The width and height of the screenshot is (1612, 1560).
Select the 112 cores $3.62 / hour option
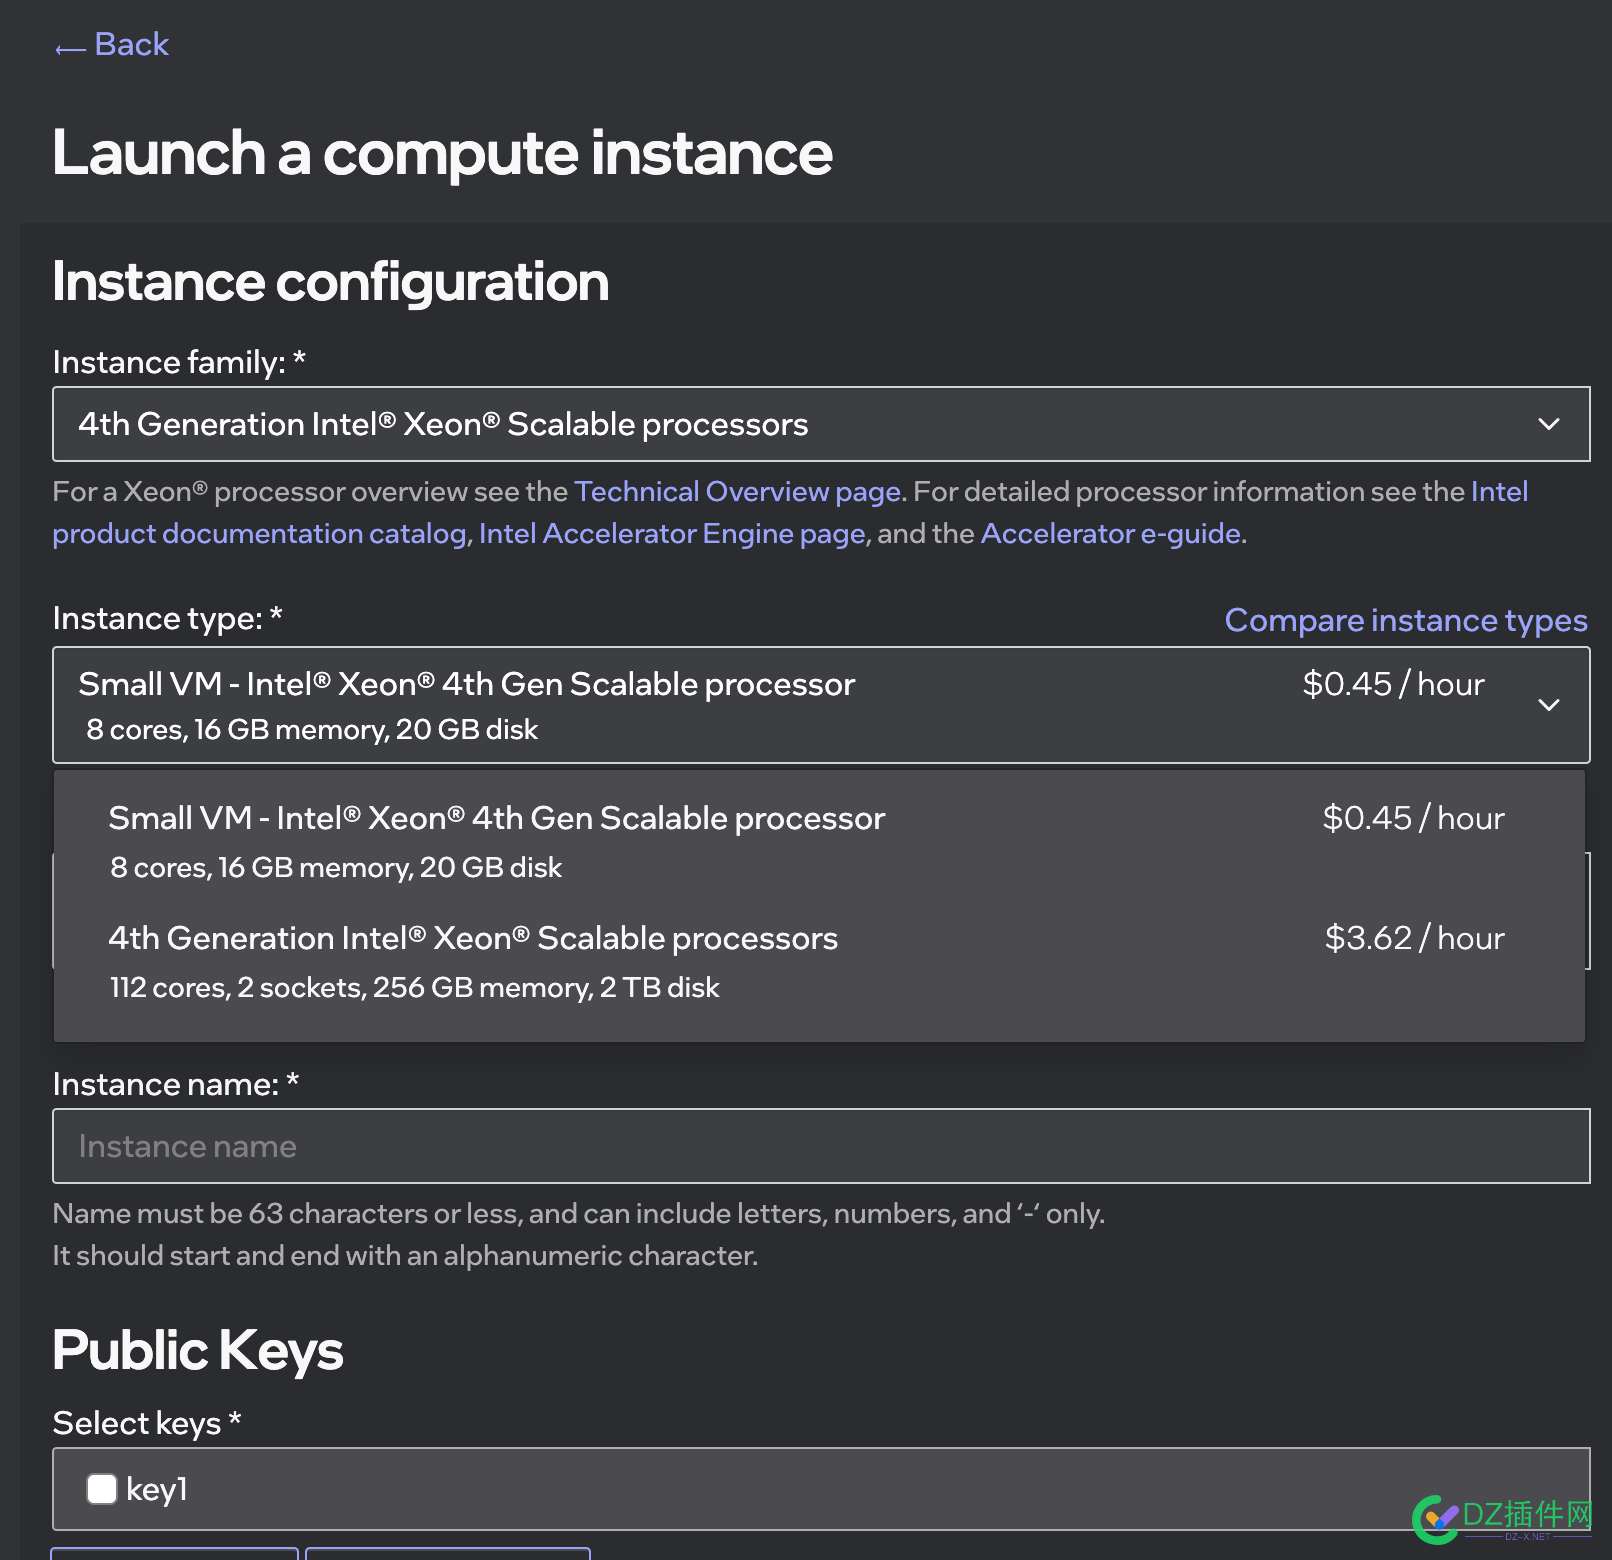coord(819,961)
